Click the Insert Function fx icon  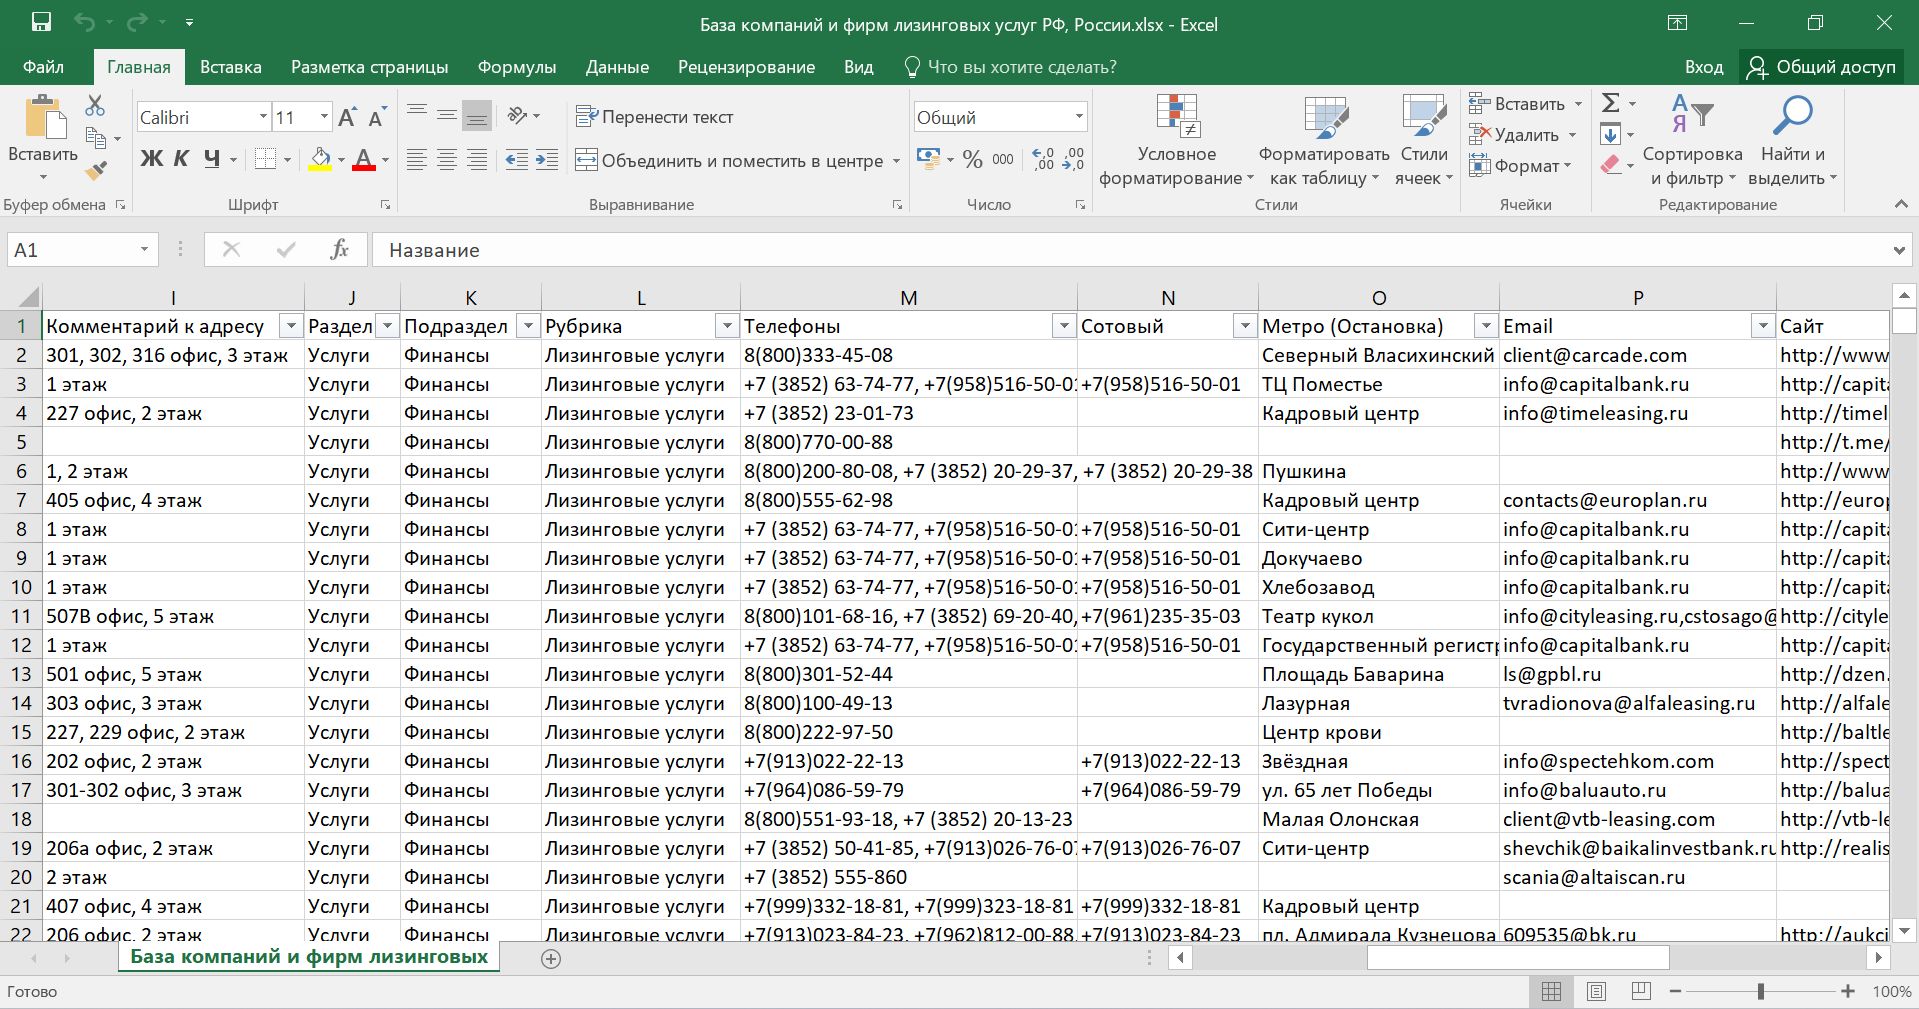click(339, 250)
